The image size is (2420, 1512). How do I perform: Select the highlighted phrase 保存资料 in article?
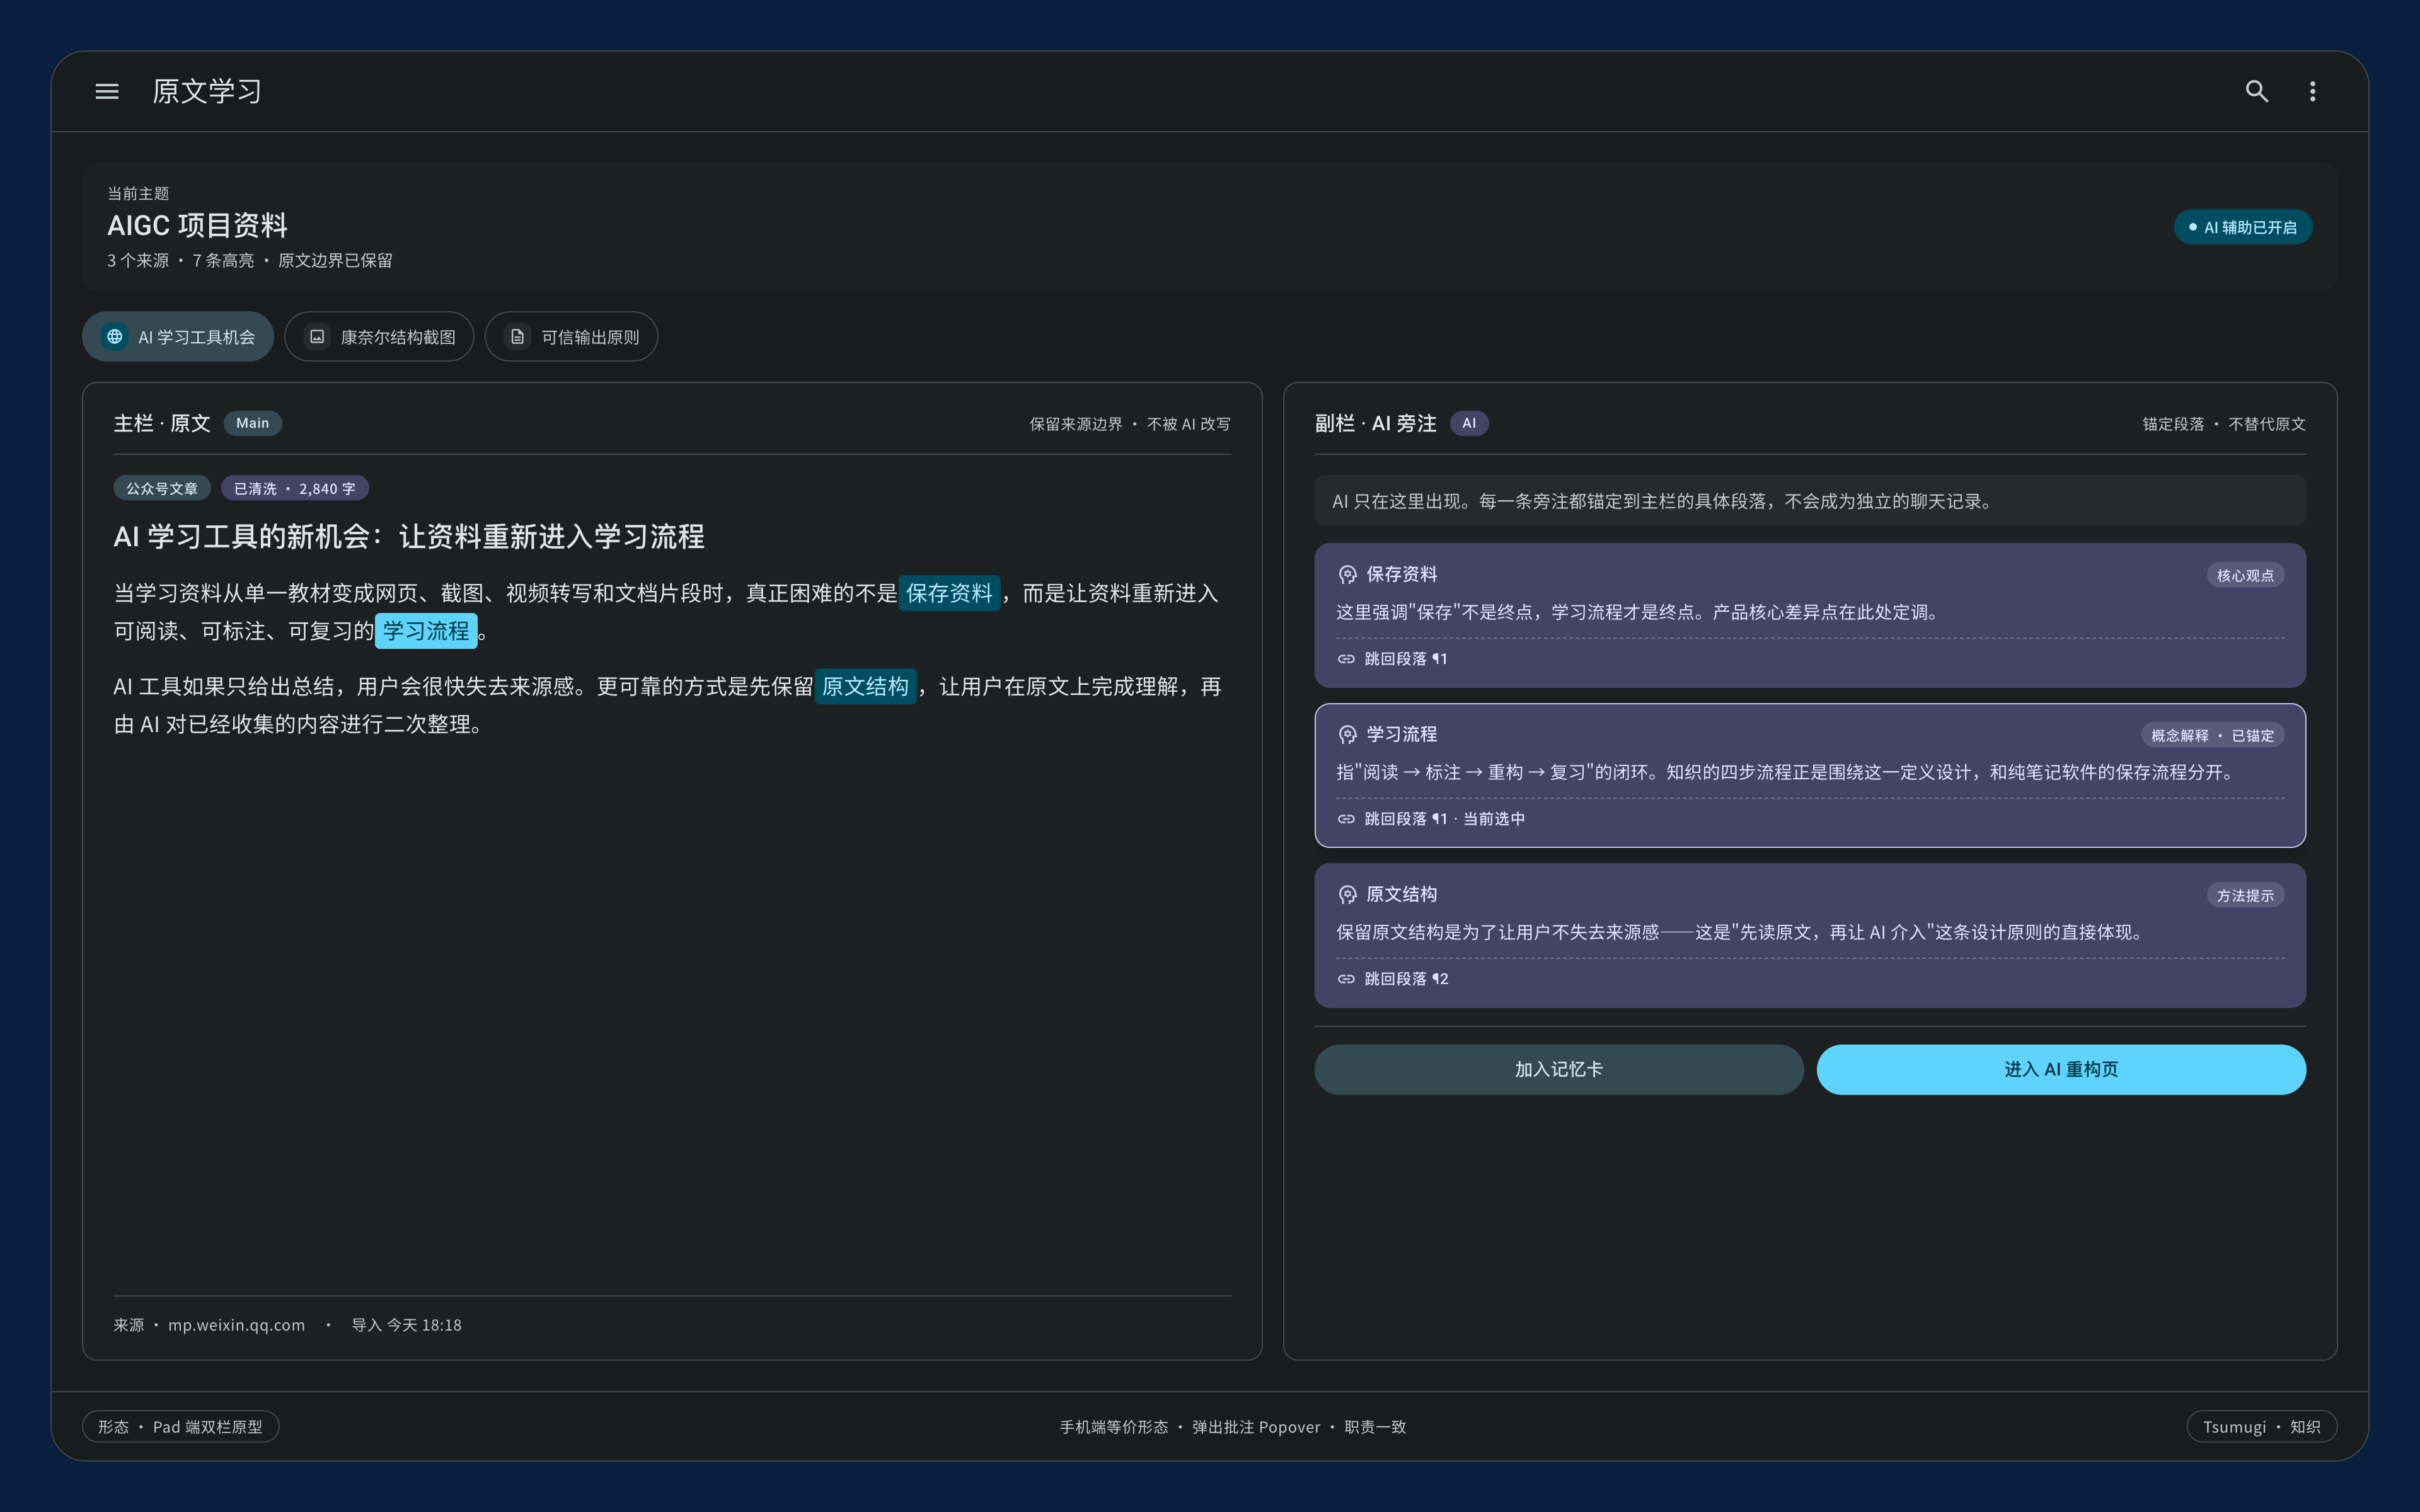949,593
